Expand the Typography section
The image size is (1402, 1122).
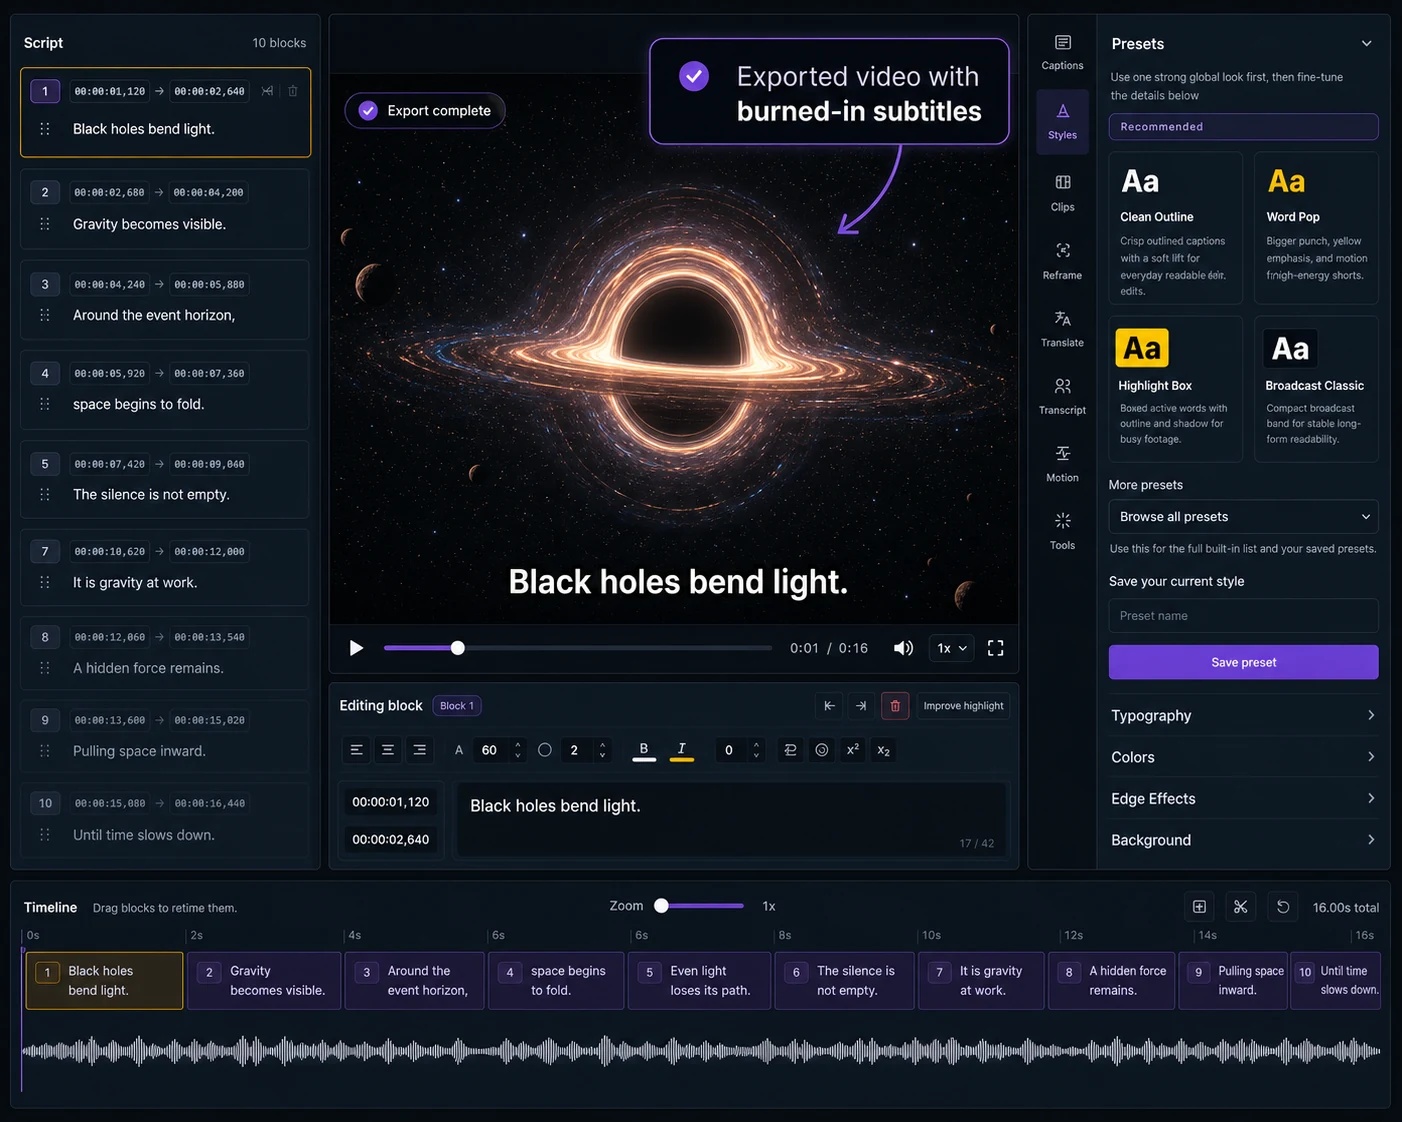[x=1243, y=716]
